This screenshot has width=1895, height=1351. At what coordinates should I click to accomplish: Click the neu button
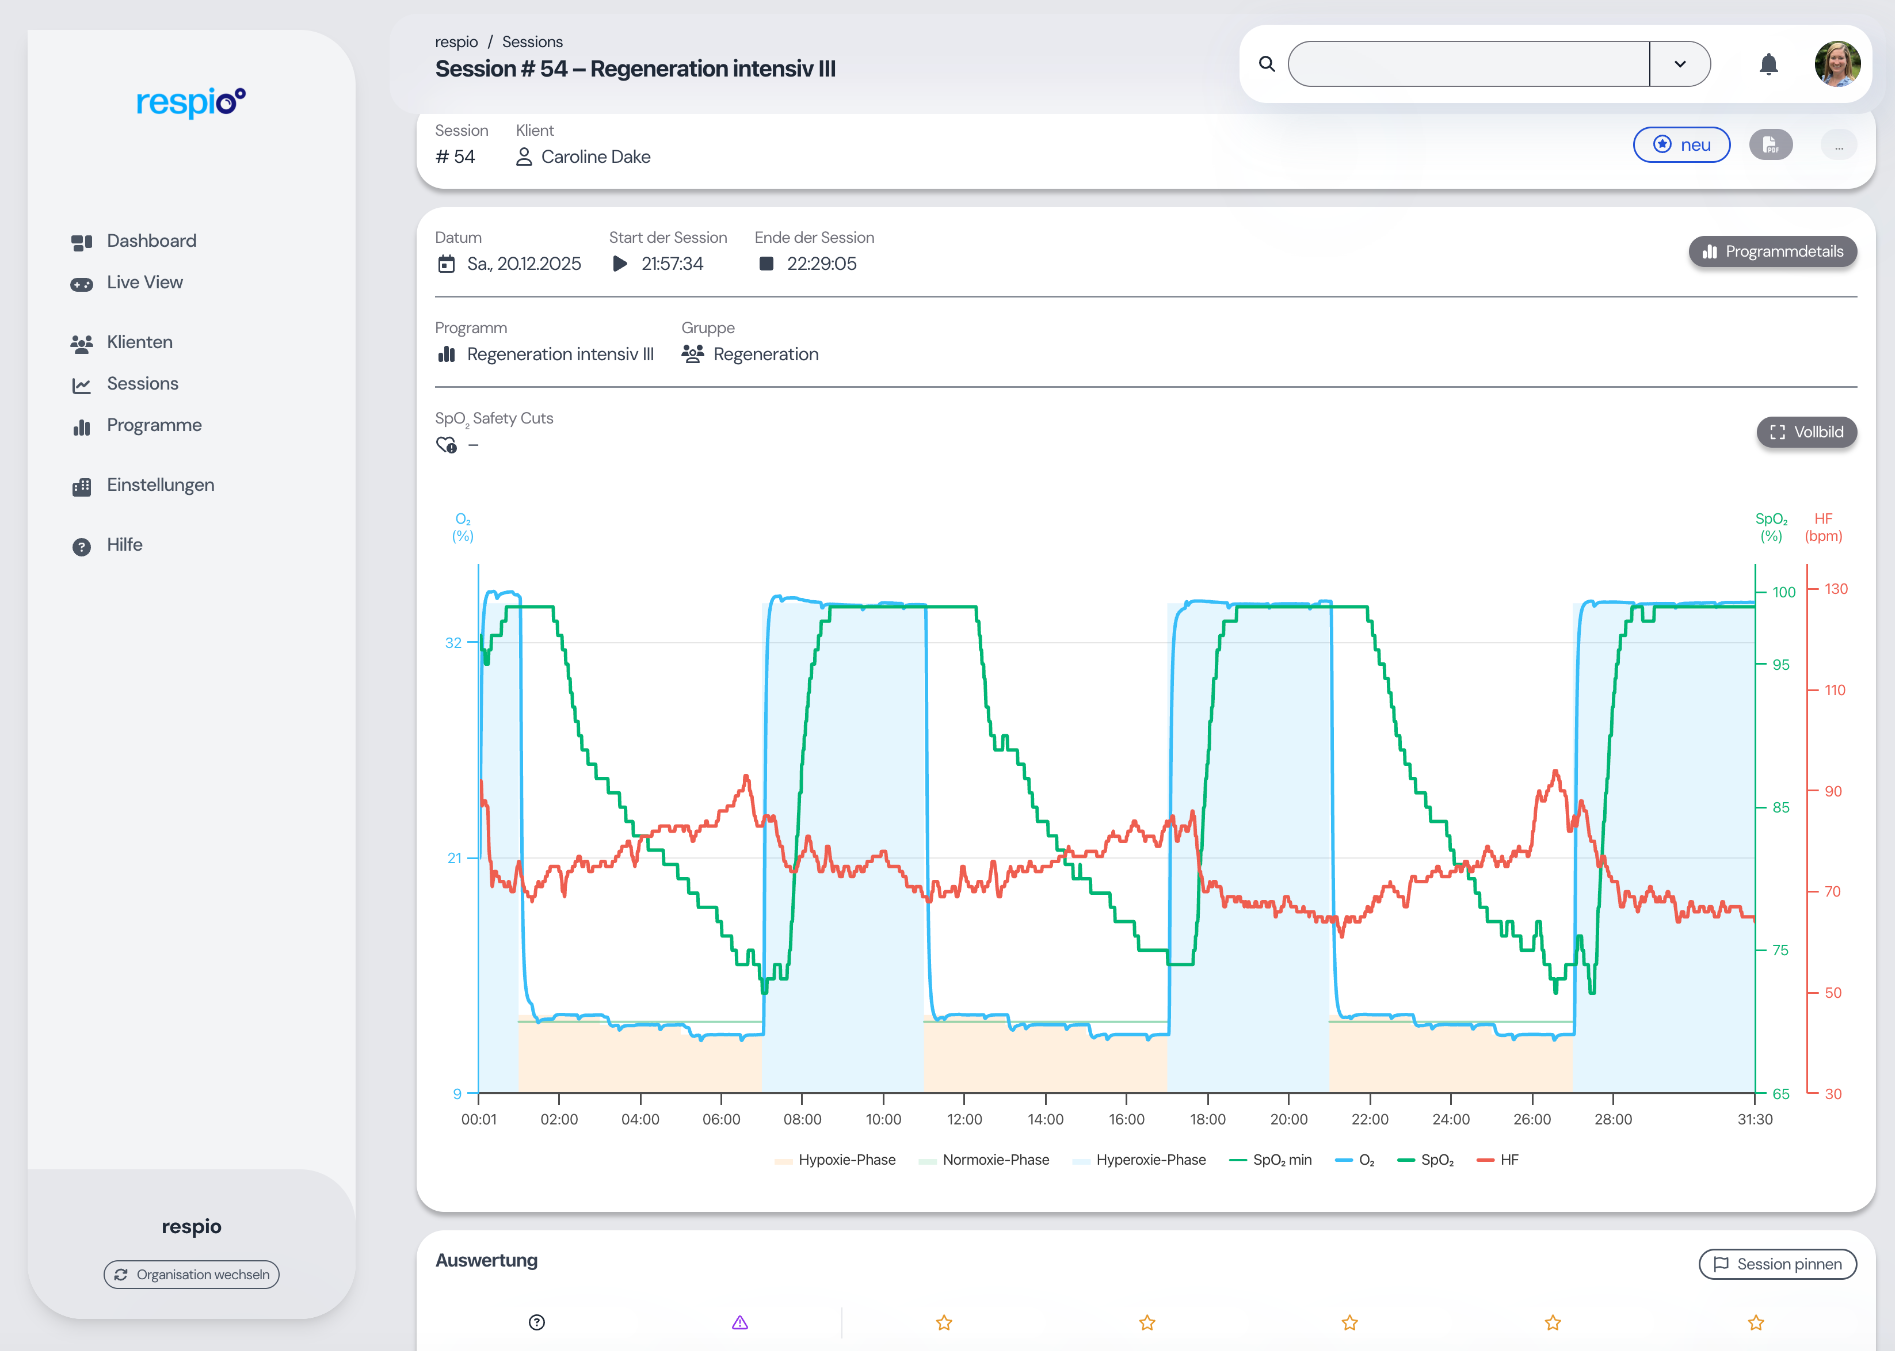coord(1681,145)
